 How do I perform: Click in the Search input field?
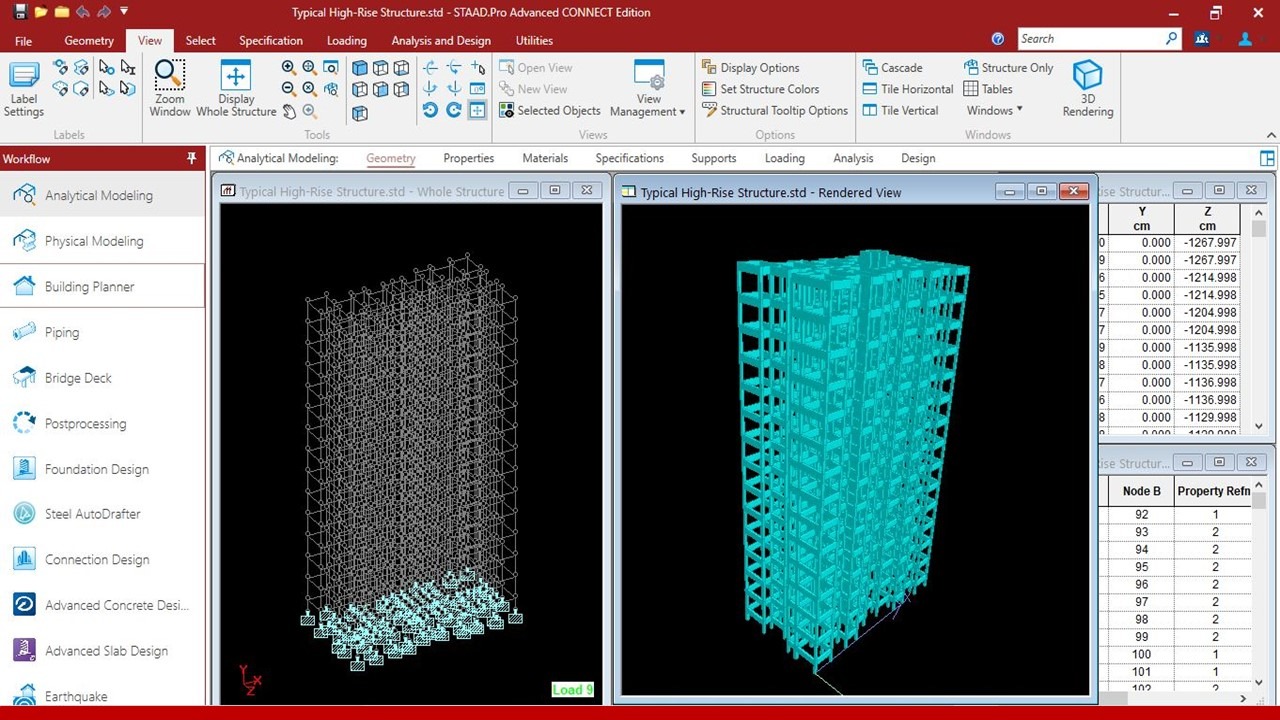pyautogui.click(x=1090, y=39)
